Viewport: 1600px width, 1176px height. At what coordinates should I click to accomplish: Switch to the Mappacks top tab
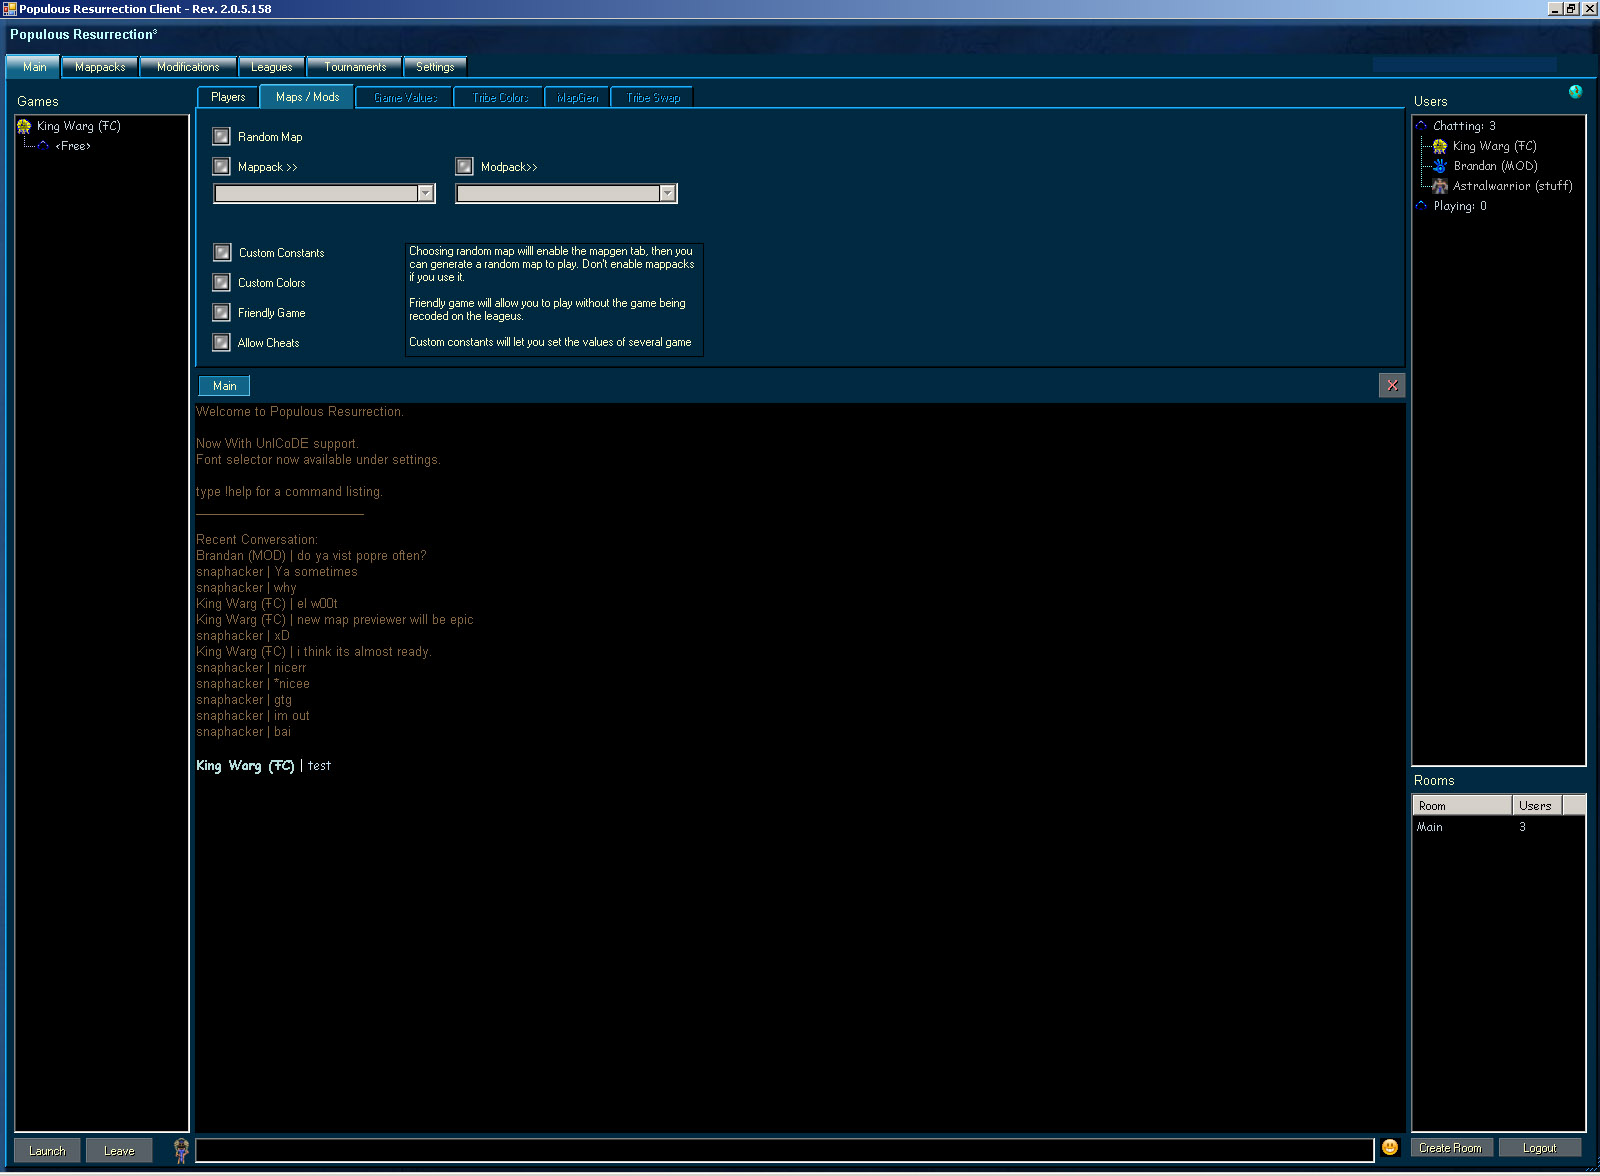(x=100, y=67)
